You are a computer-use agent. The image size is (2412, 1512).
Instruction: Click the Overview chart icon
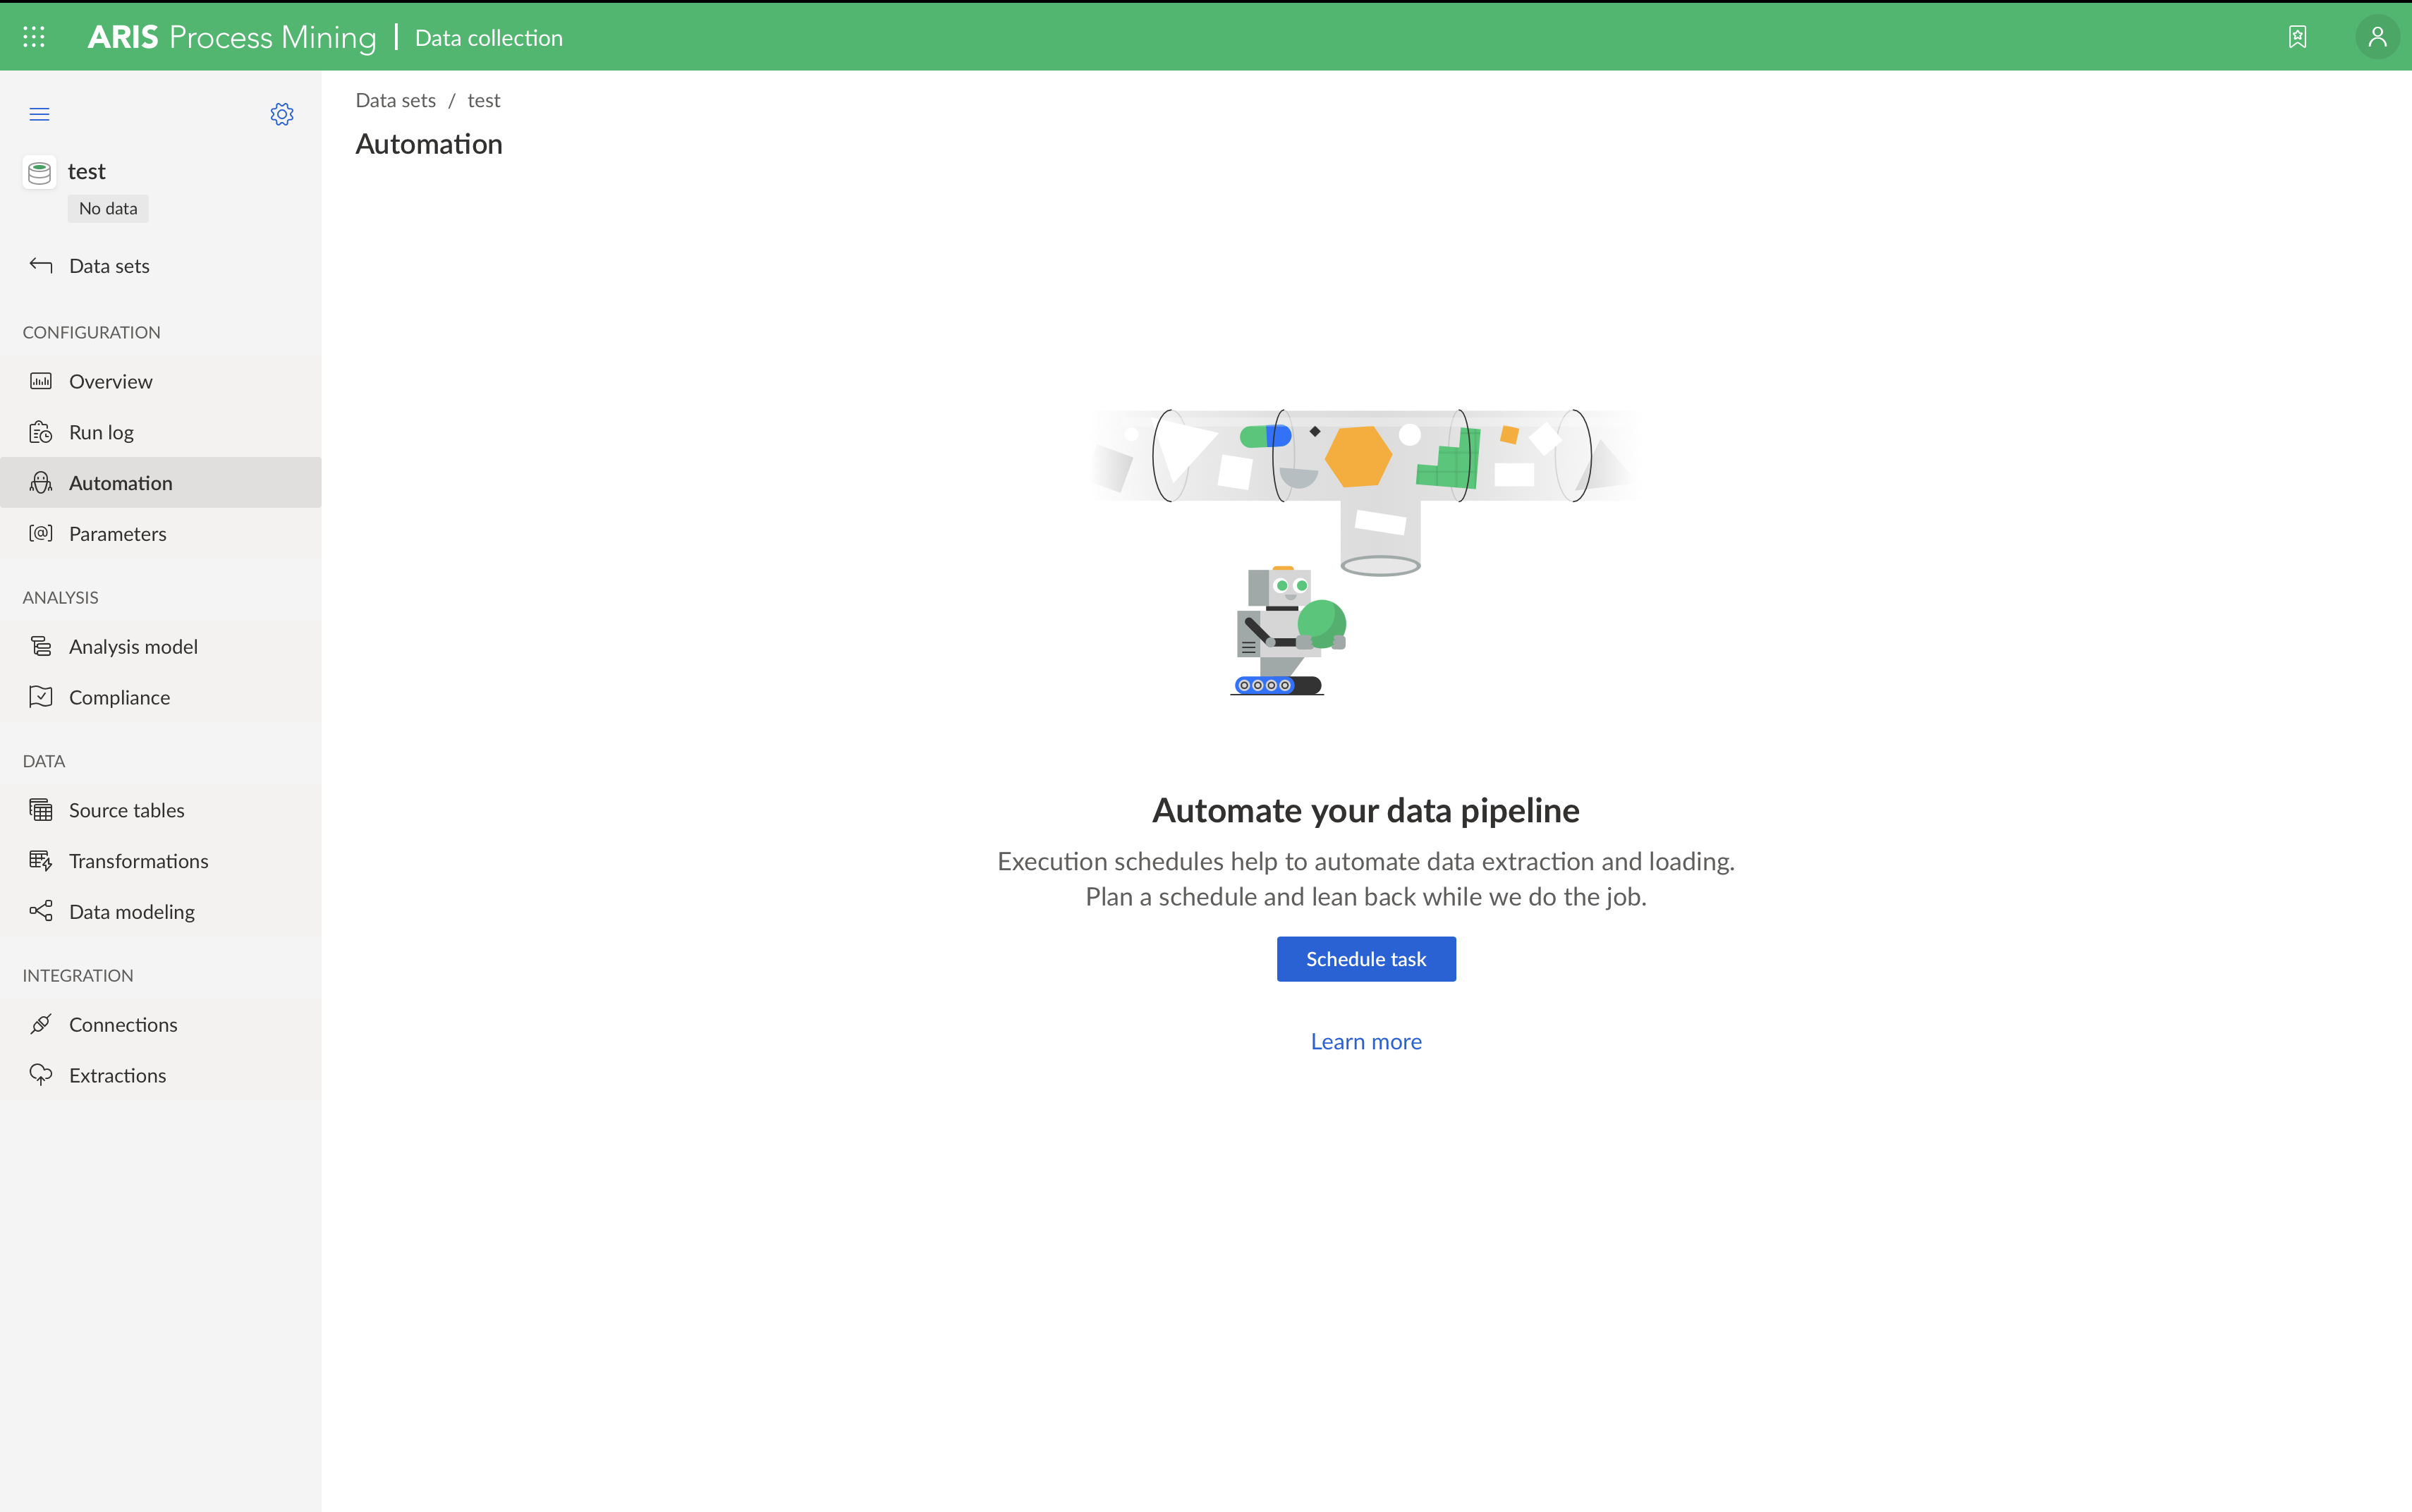tap(41, 381)
